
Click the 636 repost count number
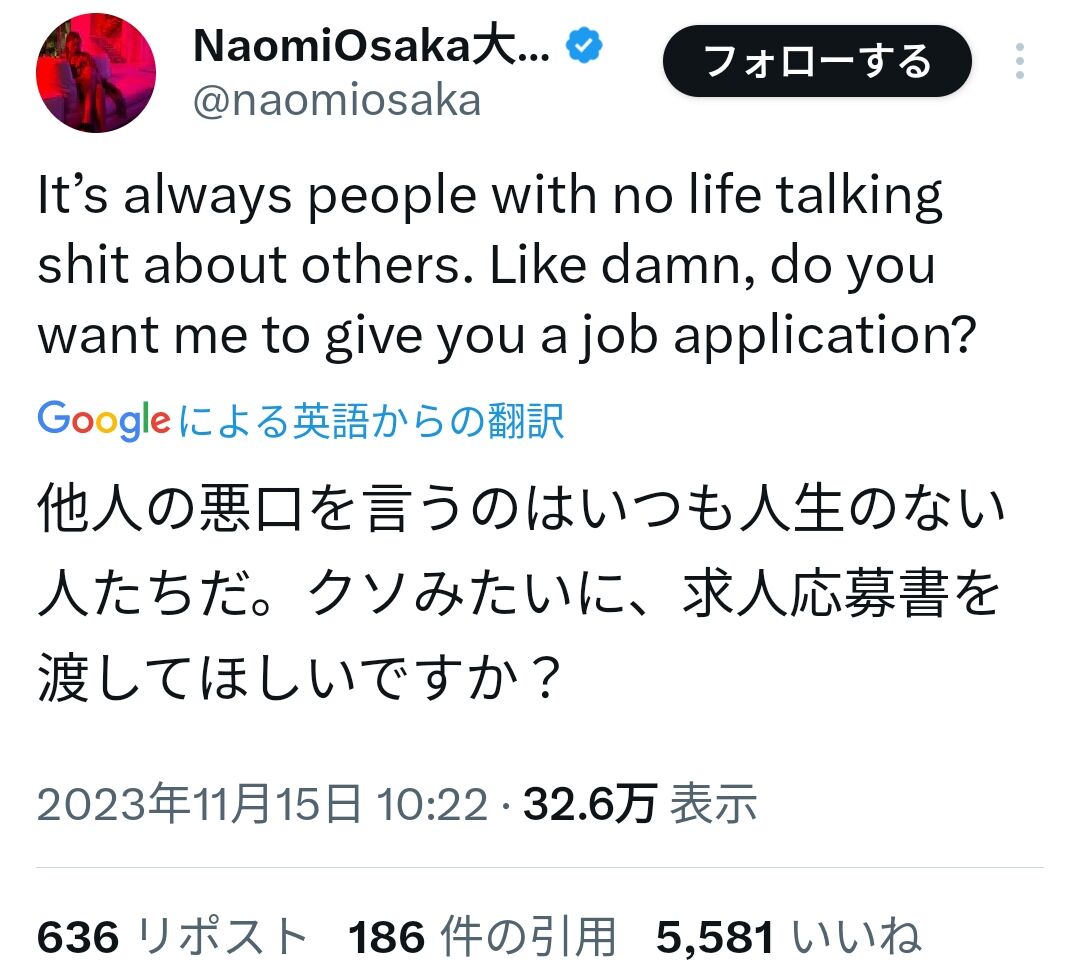coord(78,937)
